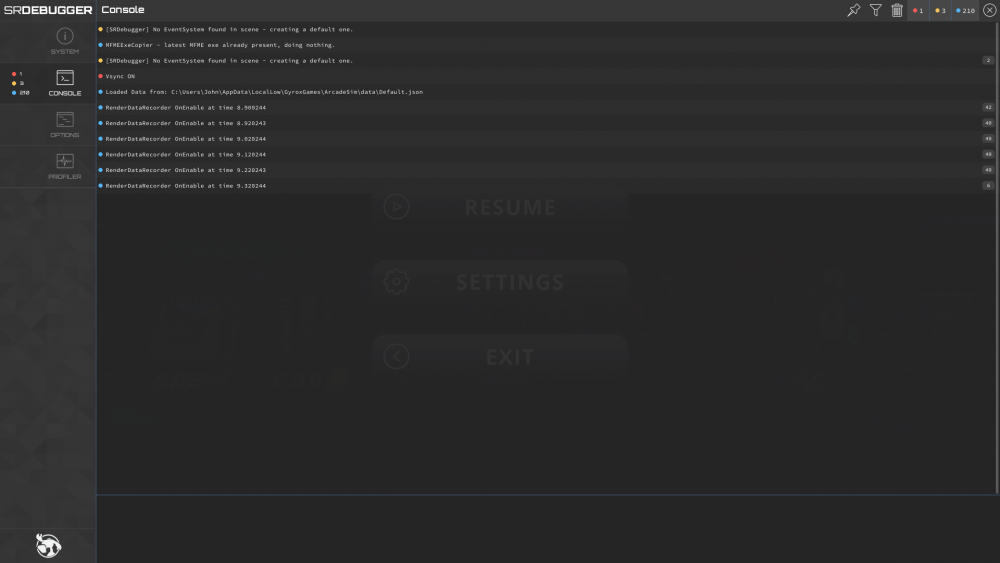Toggle warning messages filter showing 3
Image resolution: width=1000 pixels, height=563 pixels.
tap(940, 10)
